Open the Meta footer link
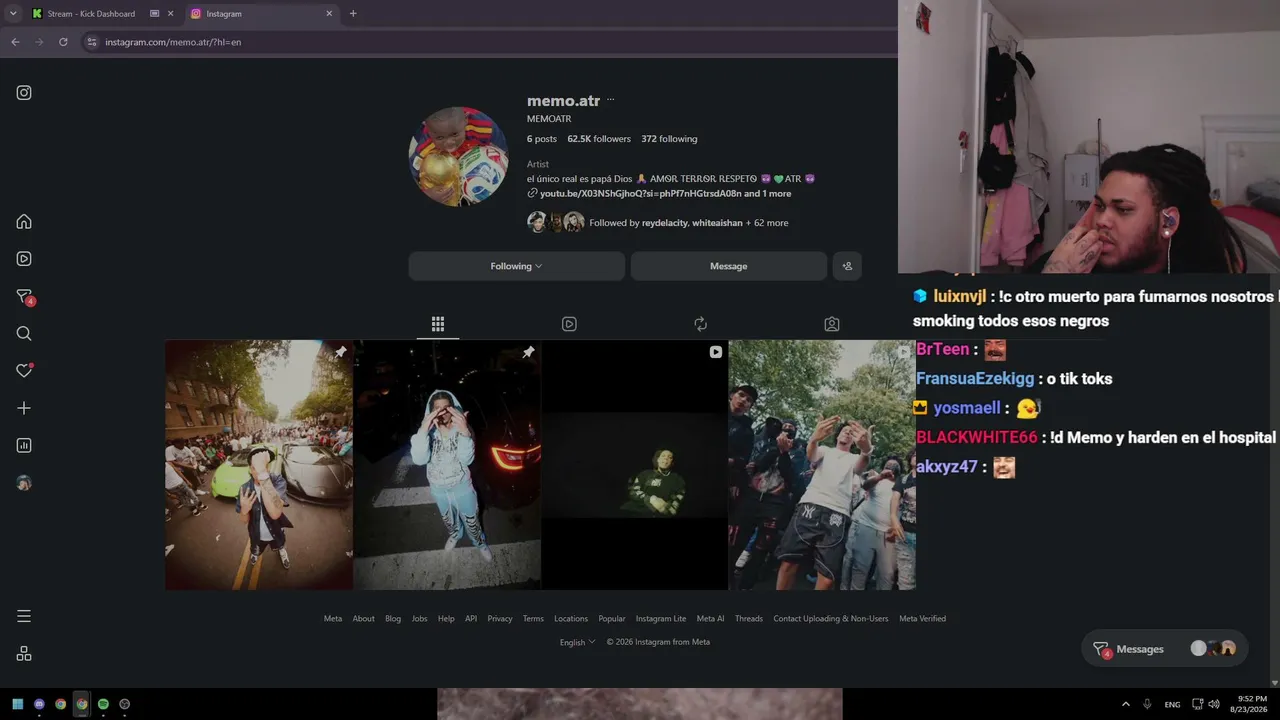 [x=333, y=619]
